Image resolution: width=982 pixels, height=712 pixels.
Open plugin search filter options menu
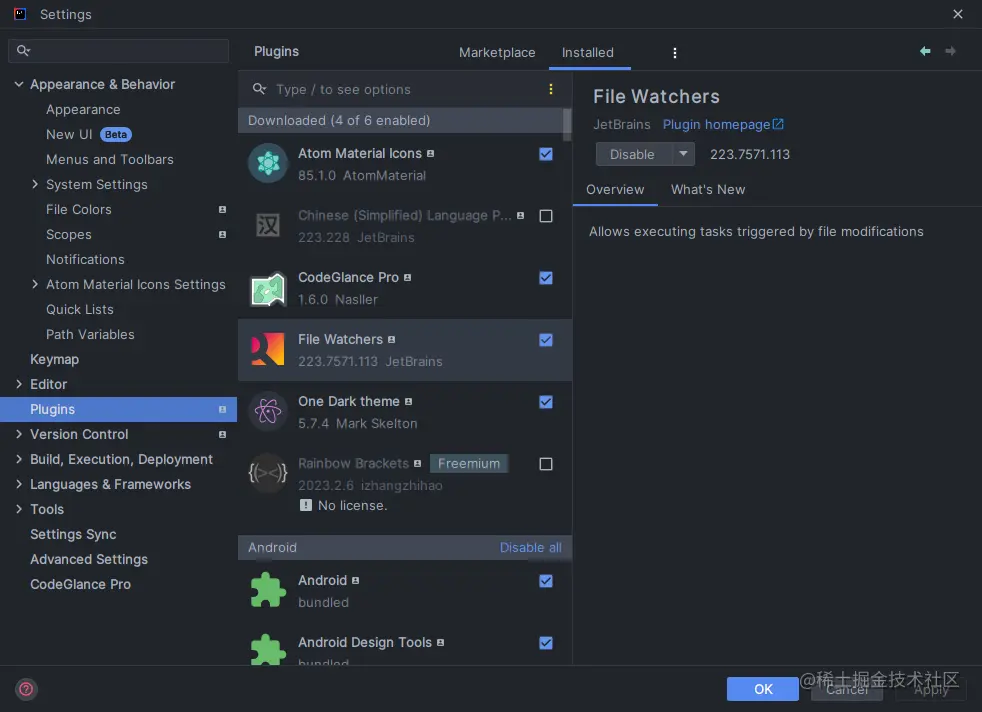click(x=550, y=89)
